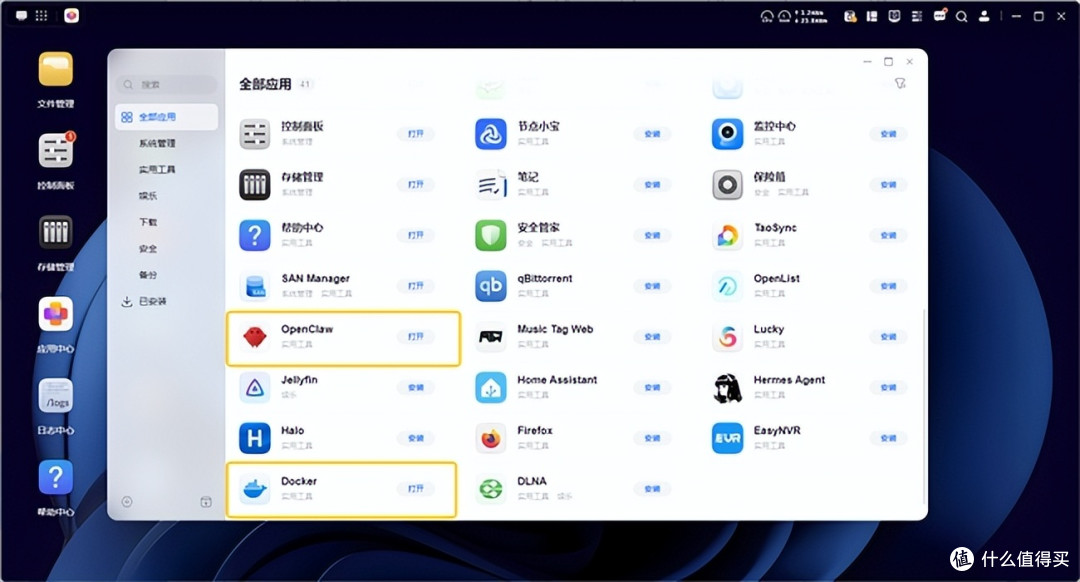1080x582 pixels.
Task: Select 全部应用 in the sidebar
Action: tap(167, 117)
